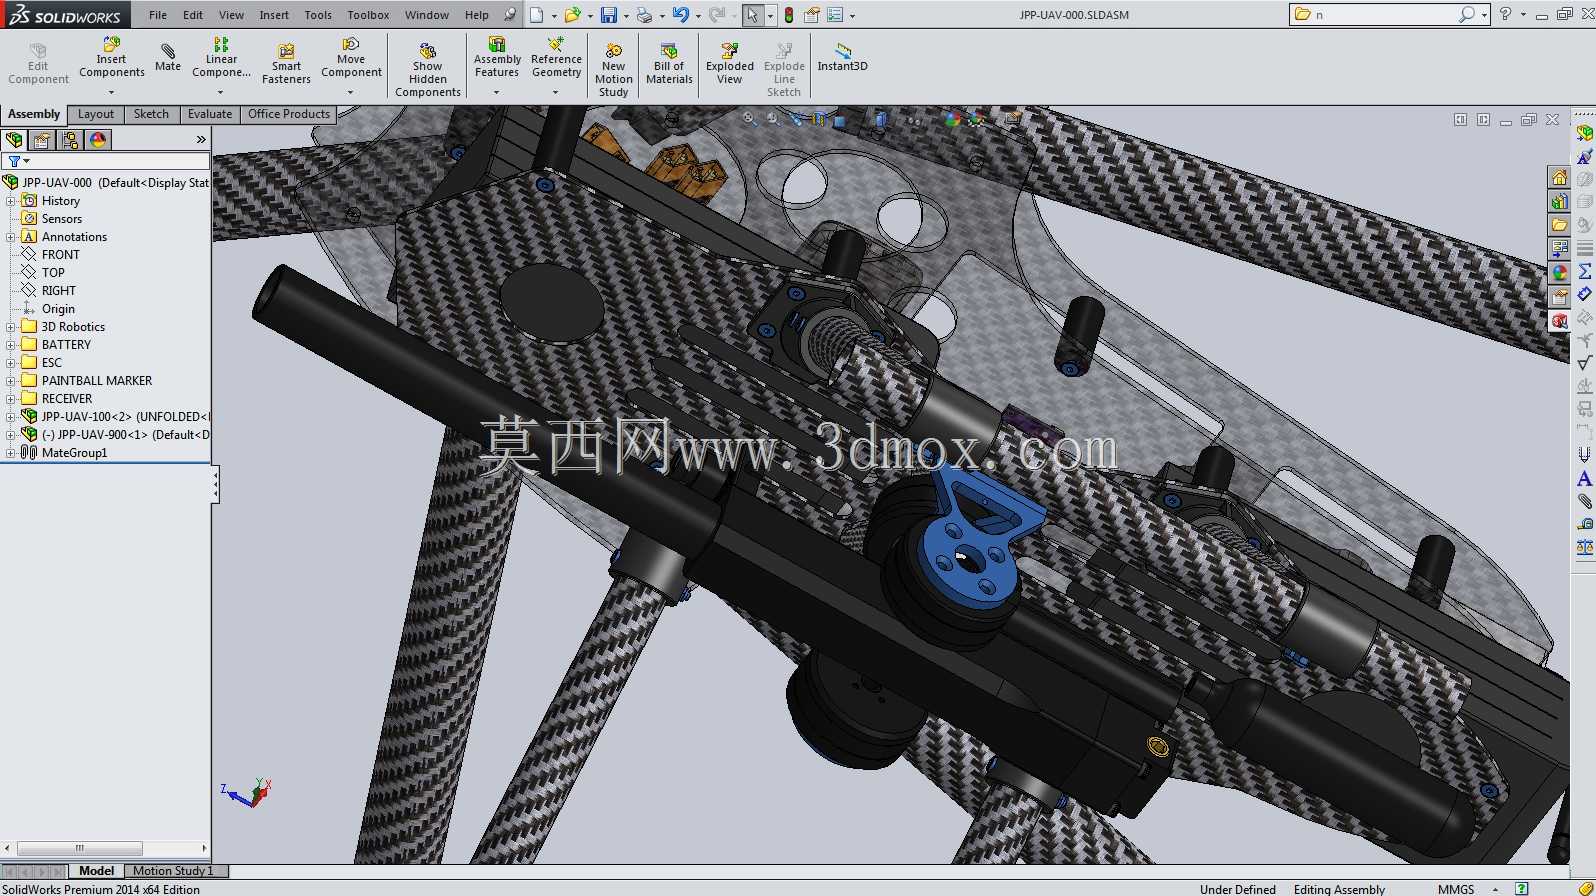This screenshot has height=896, width=1596.
Task: Open SolidWorks Resources in task pane
Action: (x=1559, y=177)
